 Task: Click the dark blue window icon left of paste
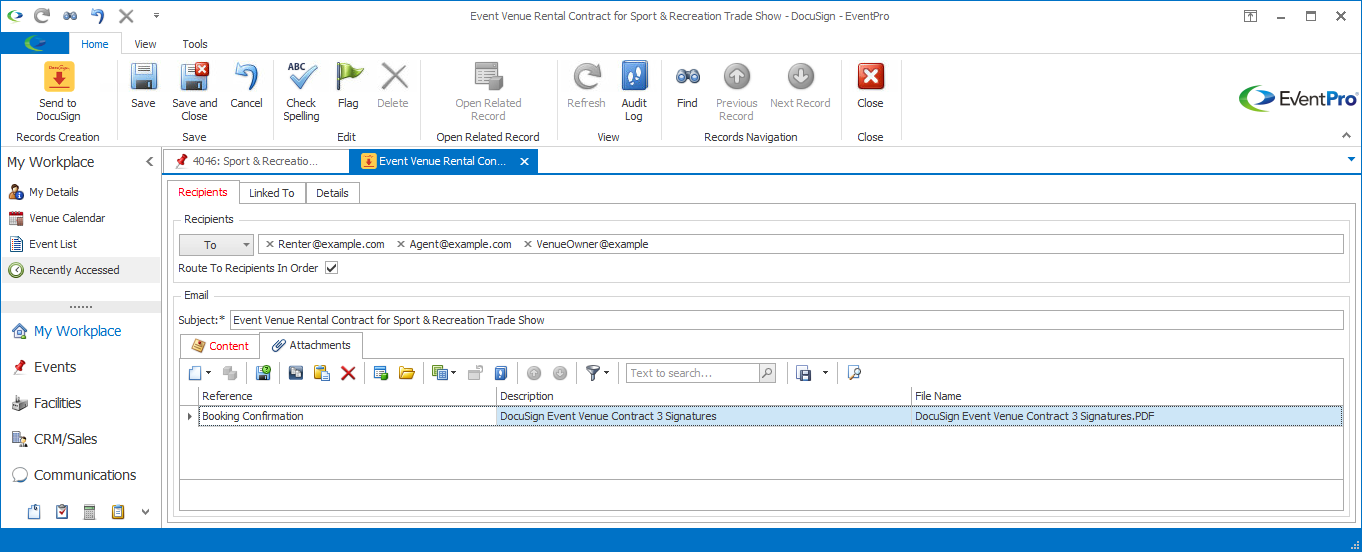pyautogui.click(x=295, y=373)
